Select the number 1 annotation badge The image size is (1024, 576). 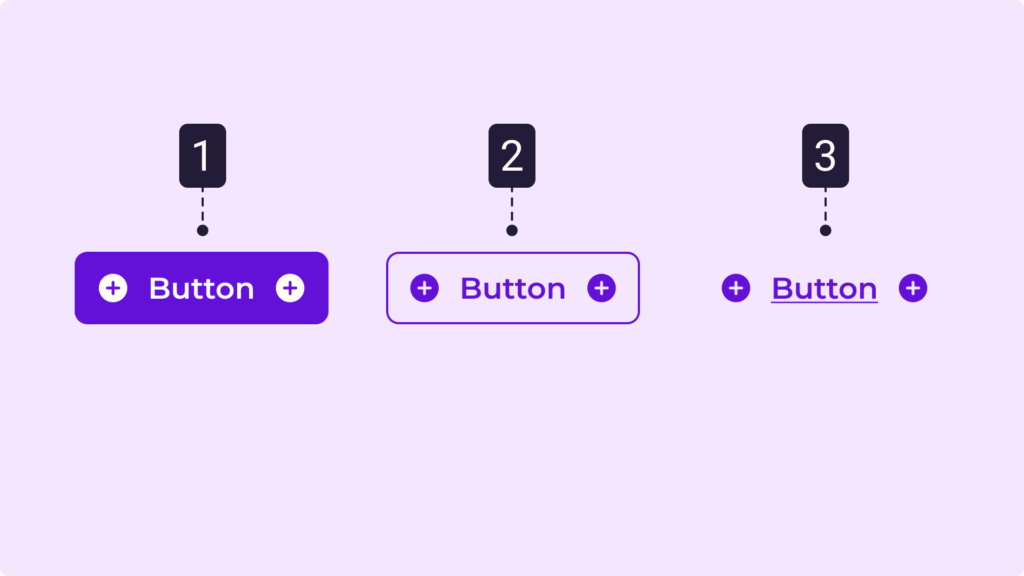click(x=202, y=156)
